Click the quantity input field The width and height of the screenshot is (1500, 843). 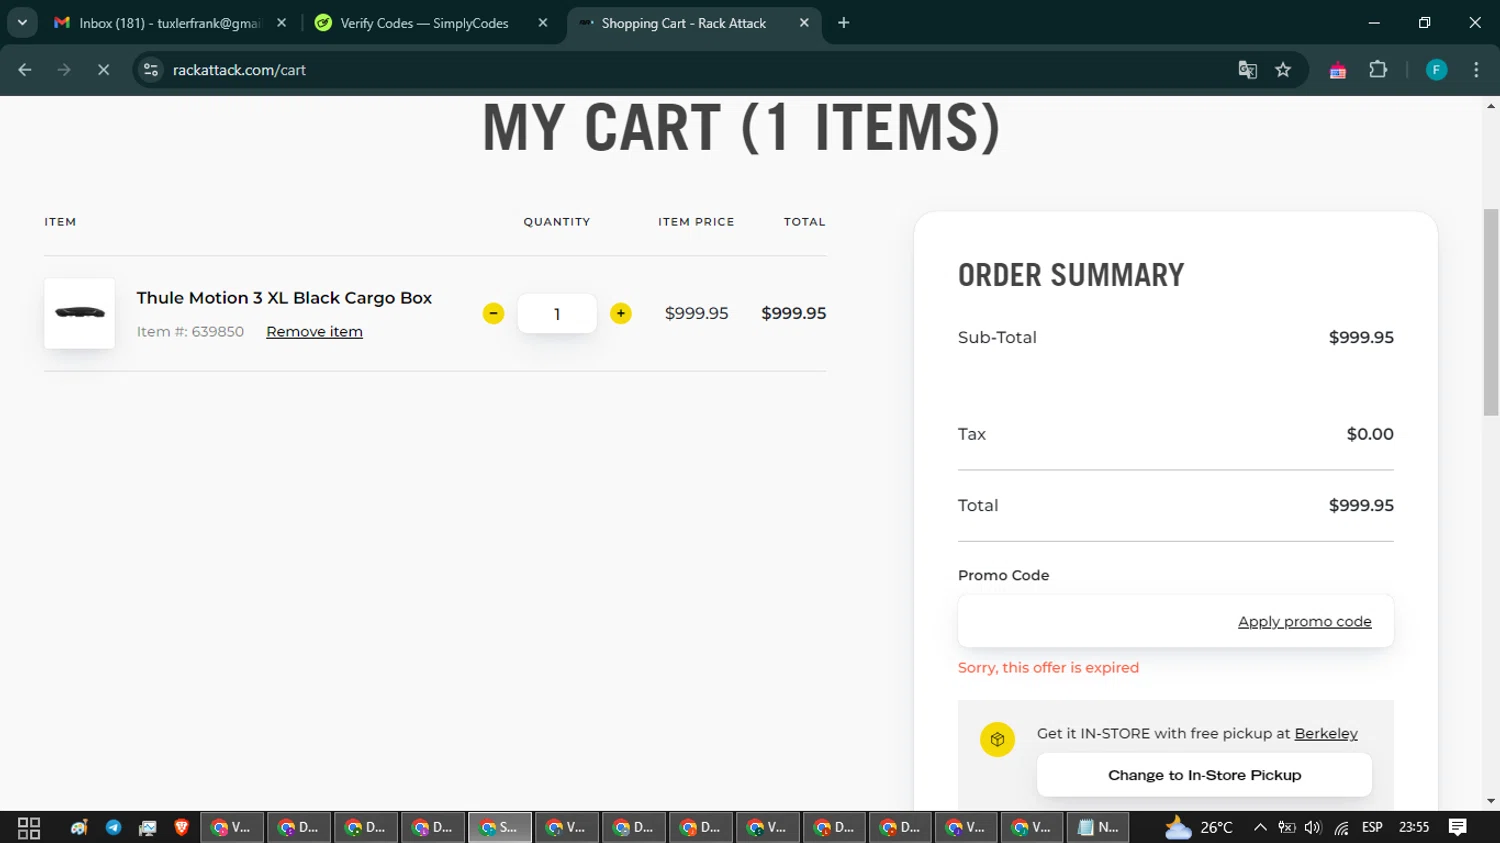557,314
